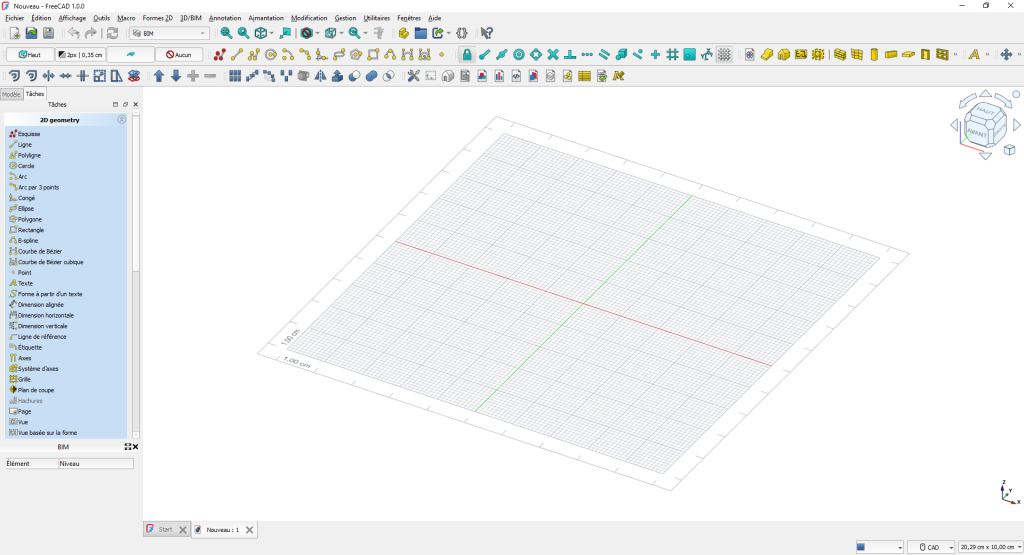Switch to the Modèle tab

pos(11,94)
